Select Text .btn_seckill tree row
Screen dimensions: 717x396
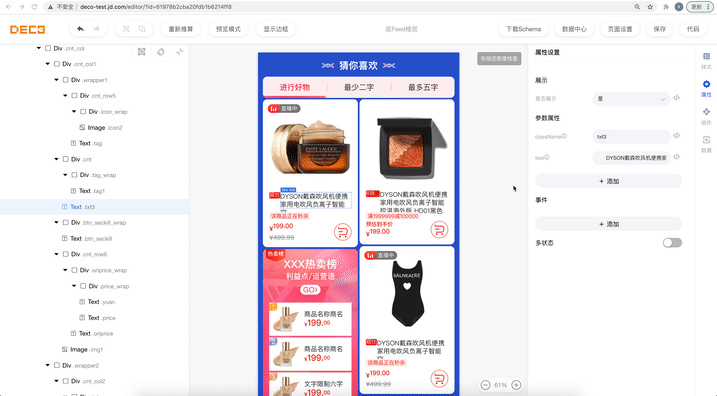(94, 238)
